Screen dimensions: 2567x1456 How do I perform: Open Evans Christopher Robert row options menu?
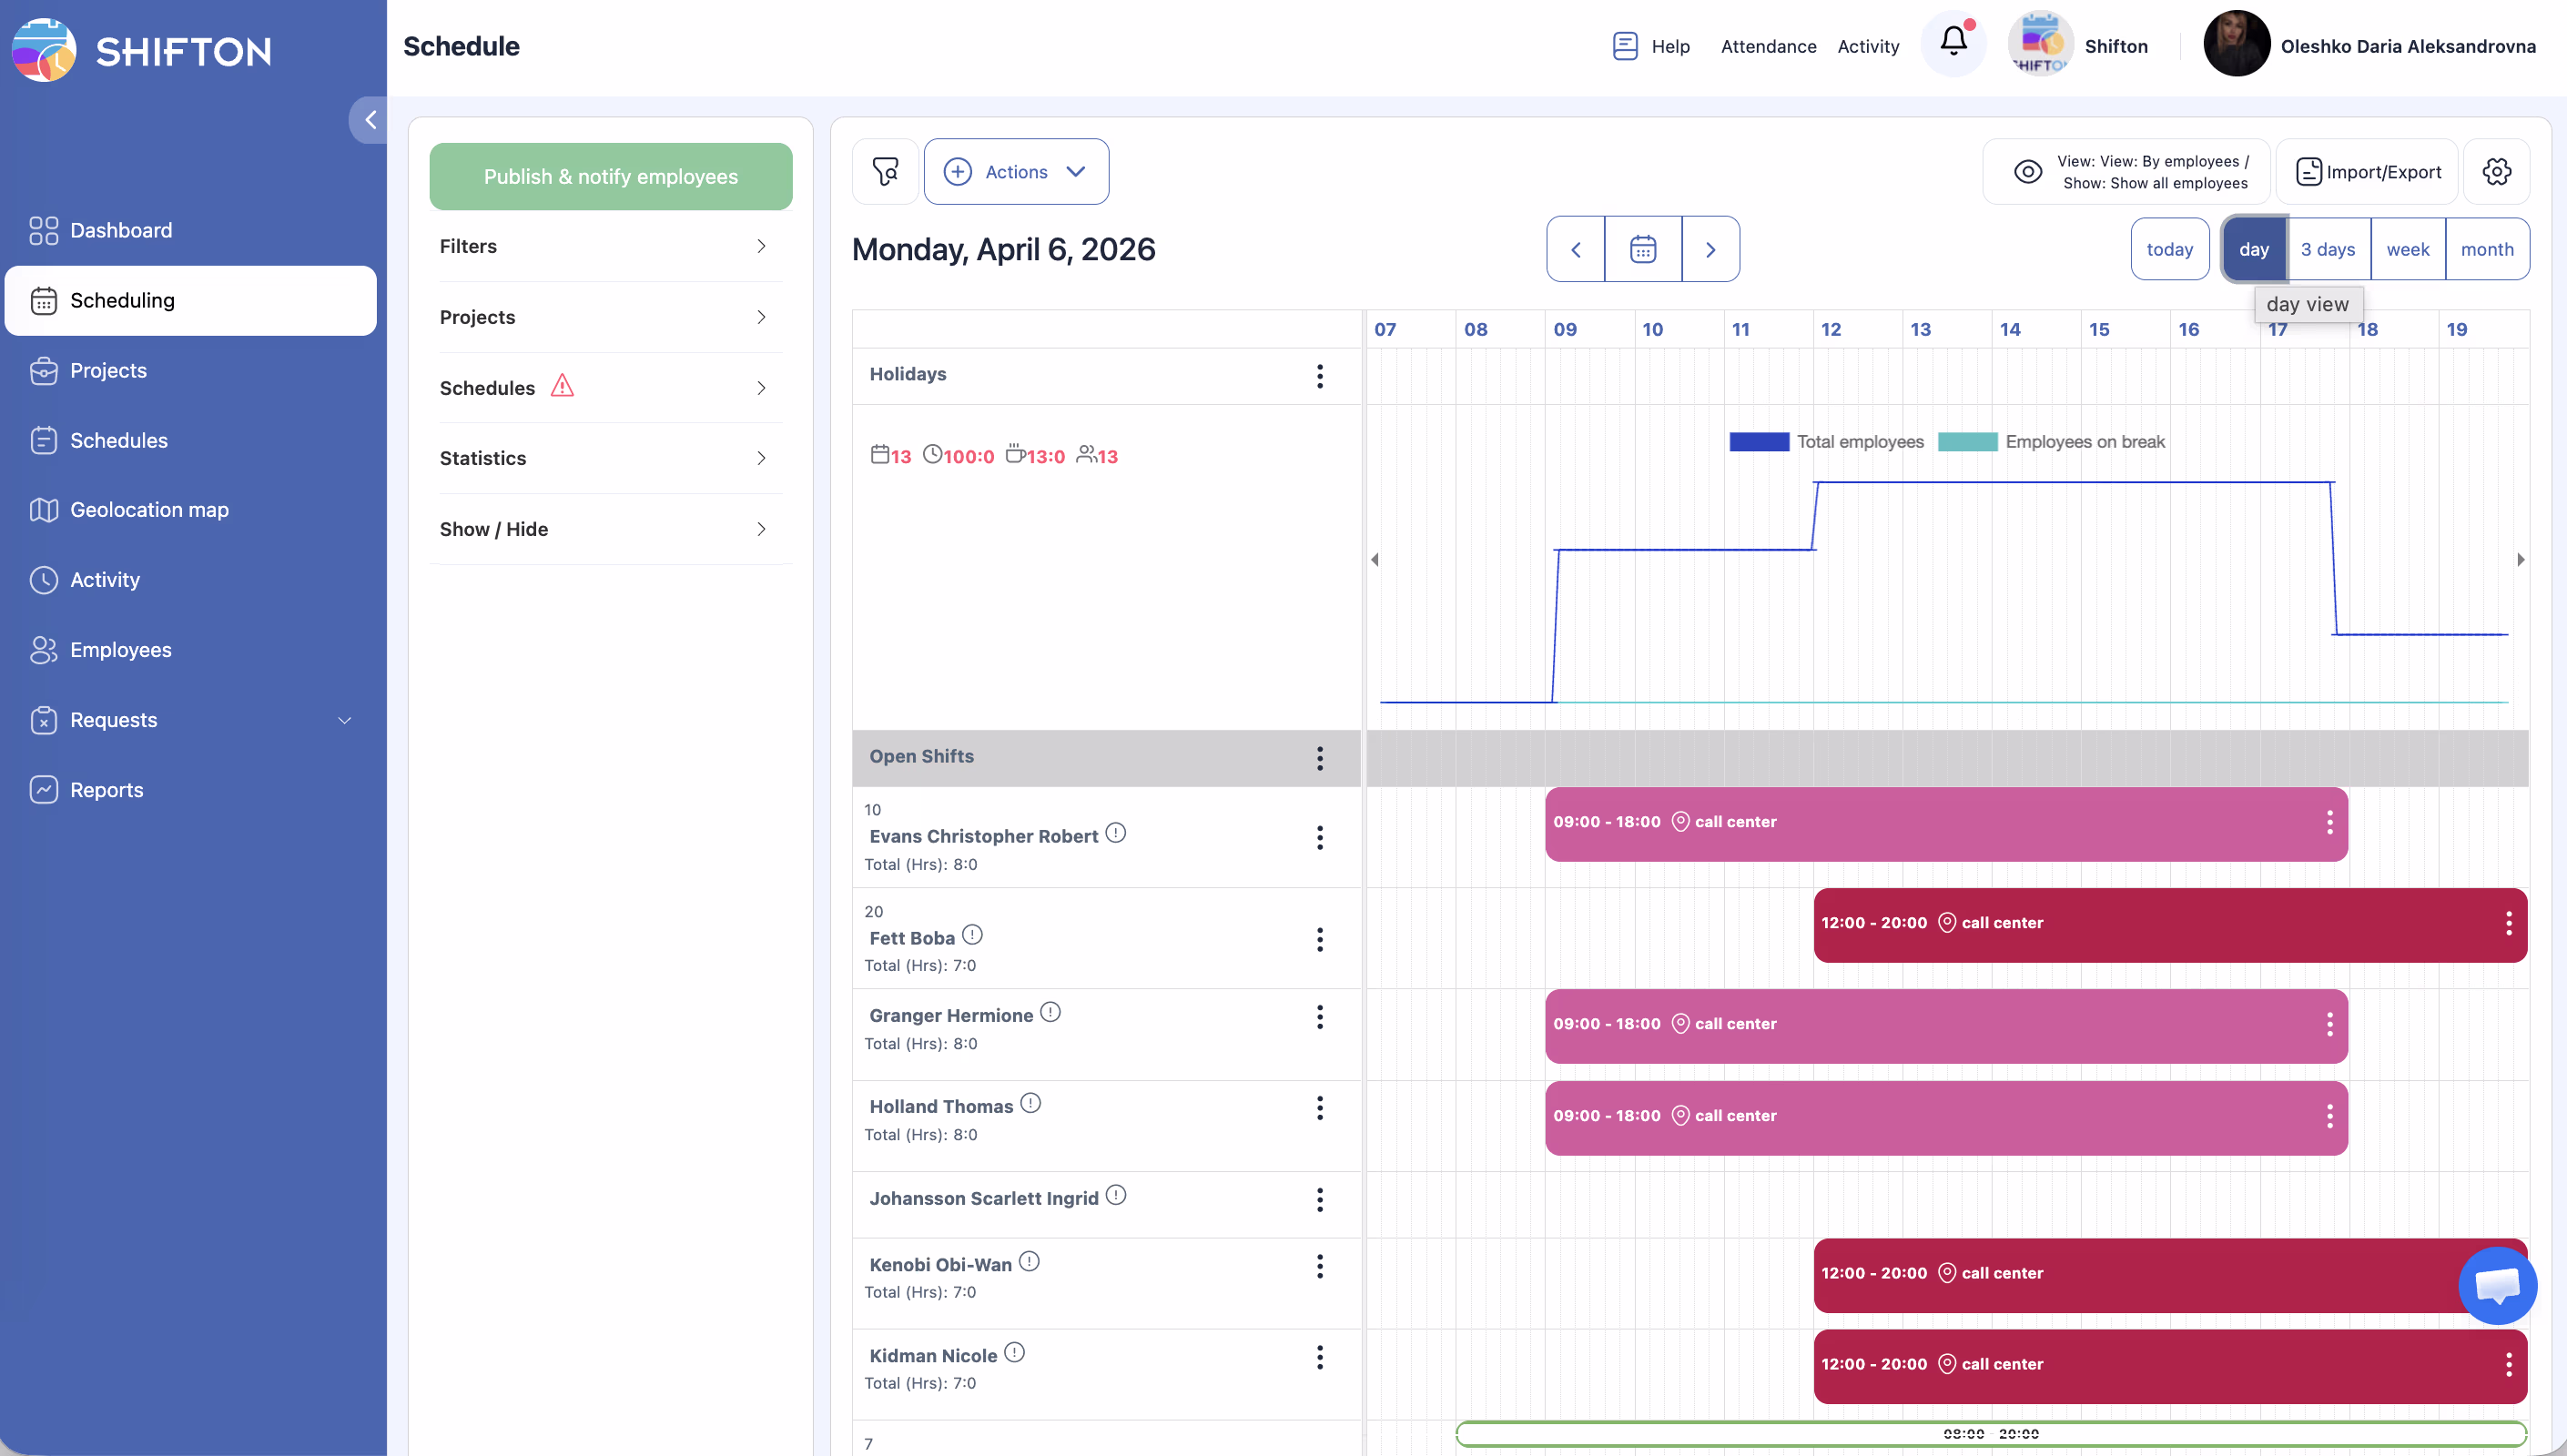coord(1320,838)
